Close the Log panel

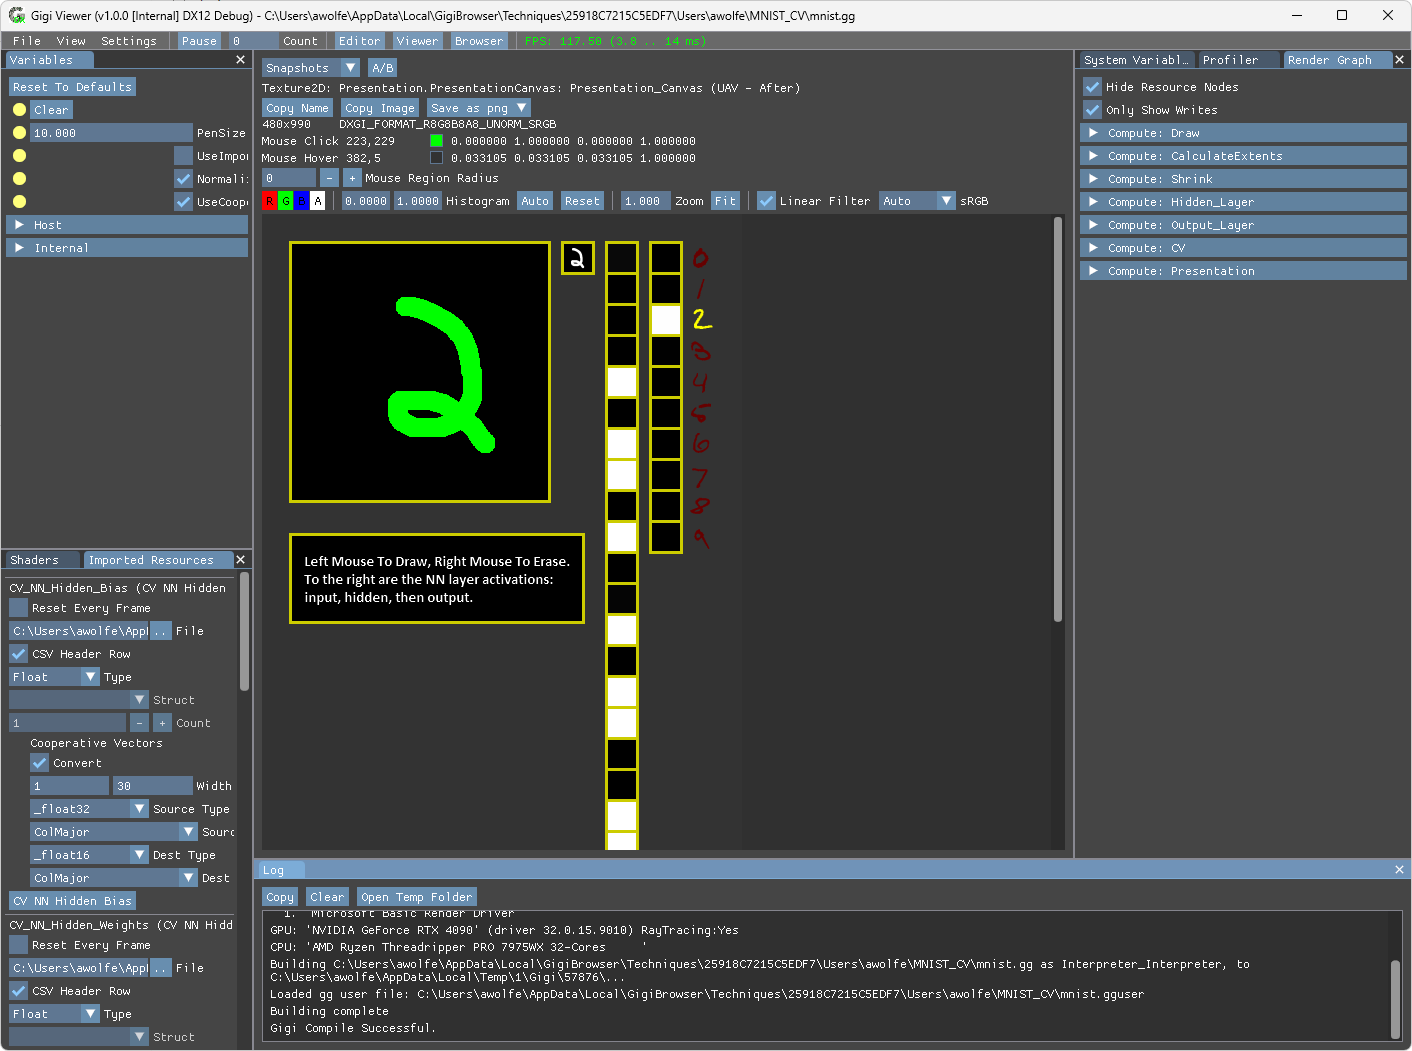[x=1399, y=870]
